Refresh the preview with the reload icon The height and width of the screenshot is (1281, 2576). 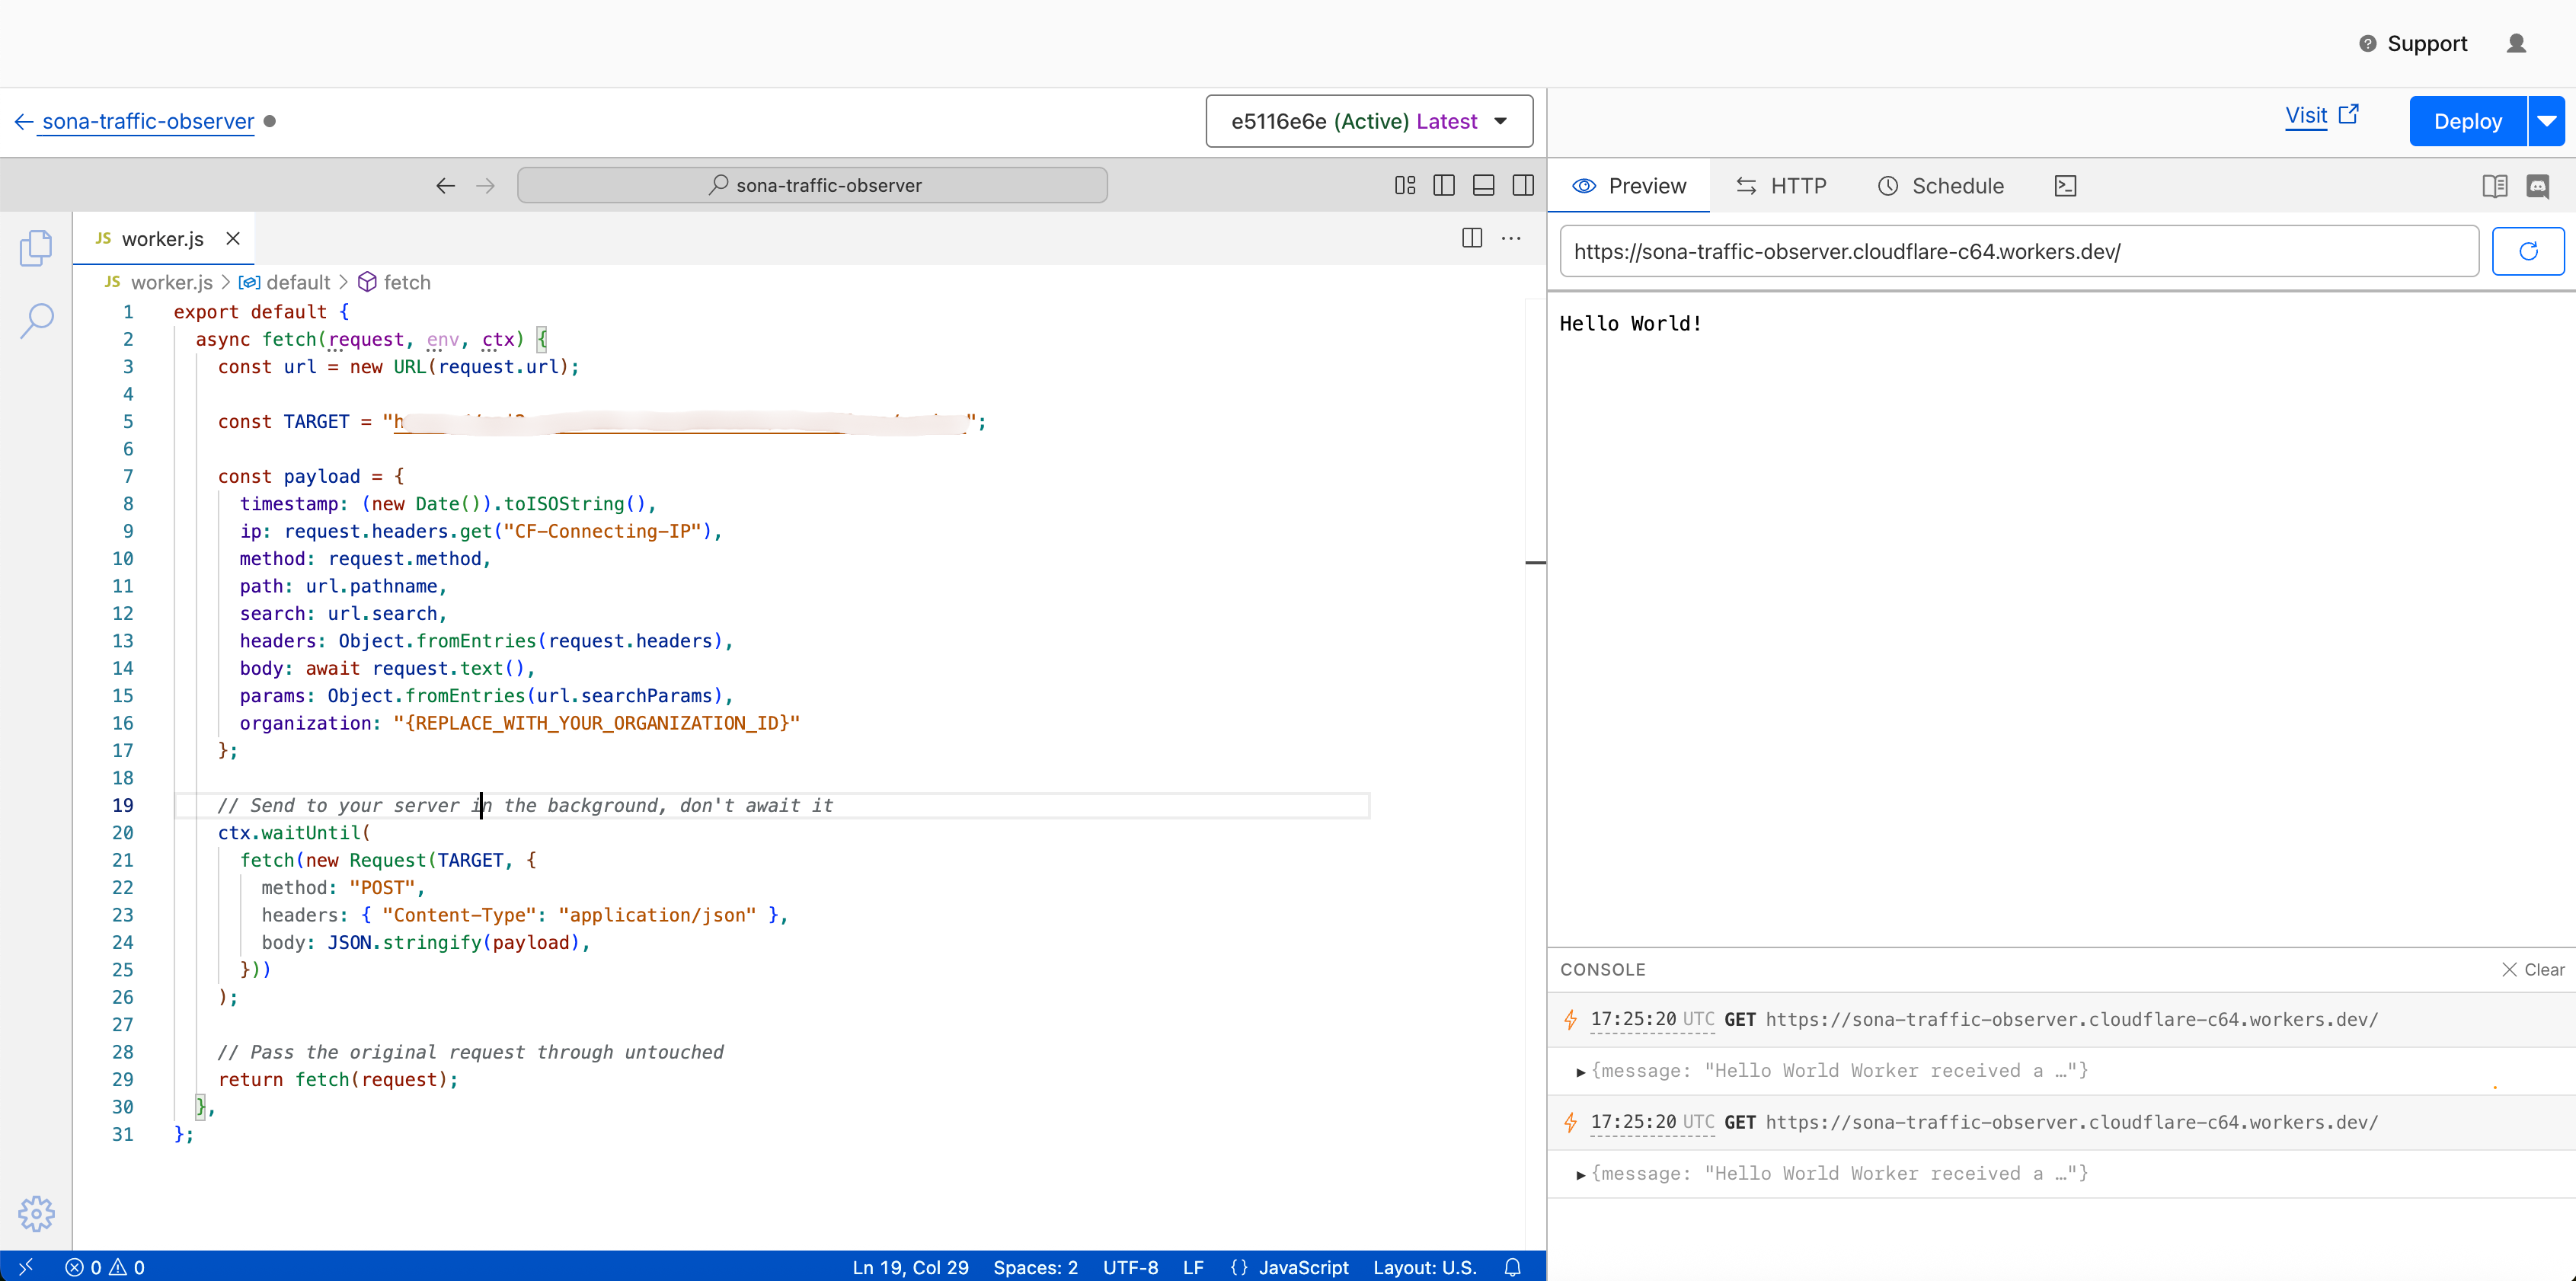click(2528, 251)
